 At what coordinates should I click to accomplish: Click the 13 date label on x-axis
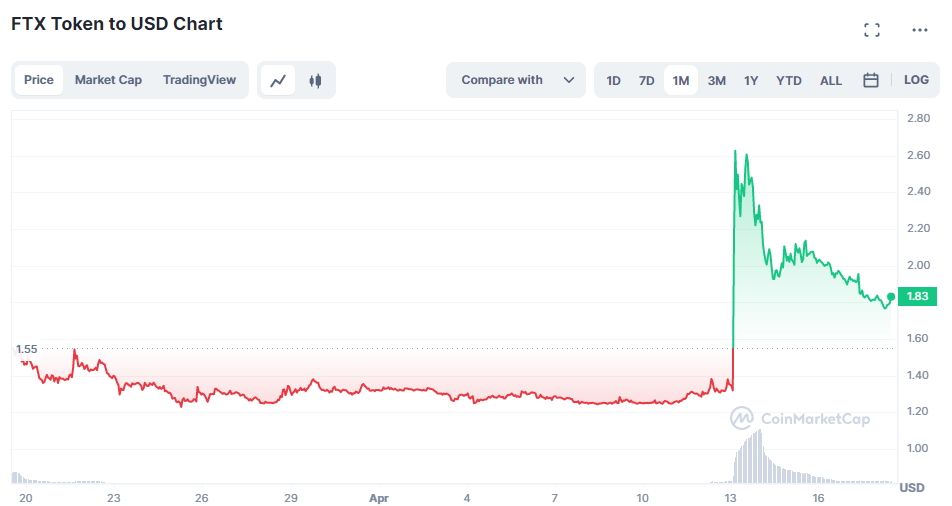click(x=730, y=498)
